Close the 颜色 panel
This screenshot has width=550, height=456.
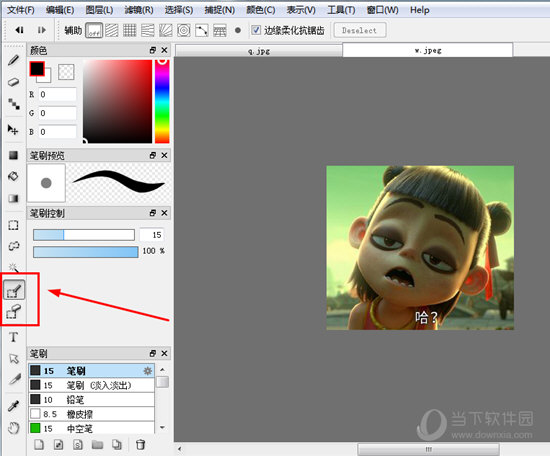pyautogui.click(x=164, y=50)
